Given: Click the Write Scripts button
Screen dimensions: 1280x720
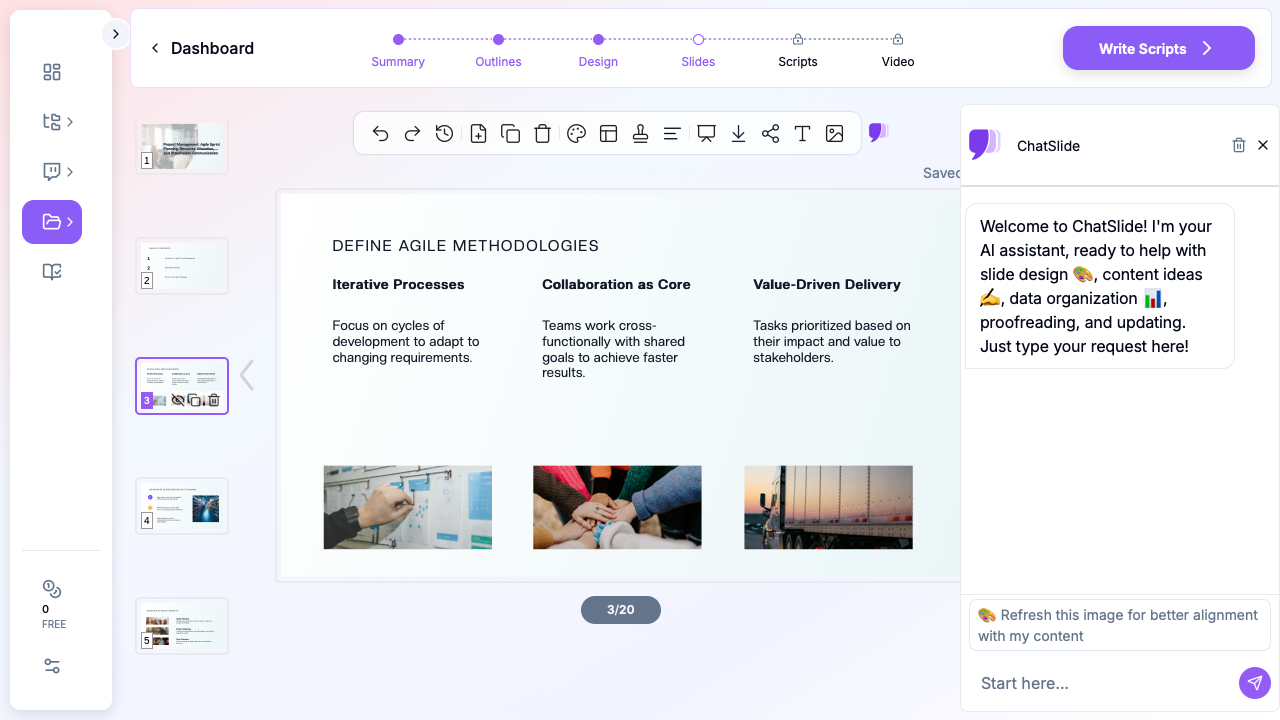Looking at the screenshot, I should coord(1158,47).
